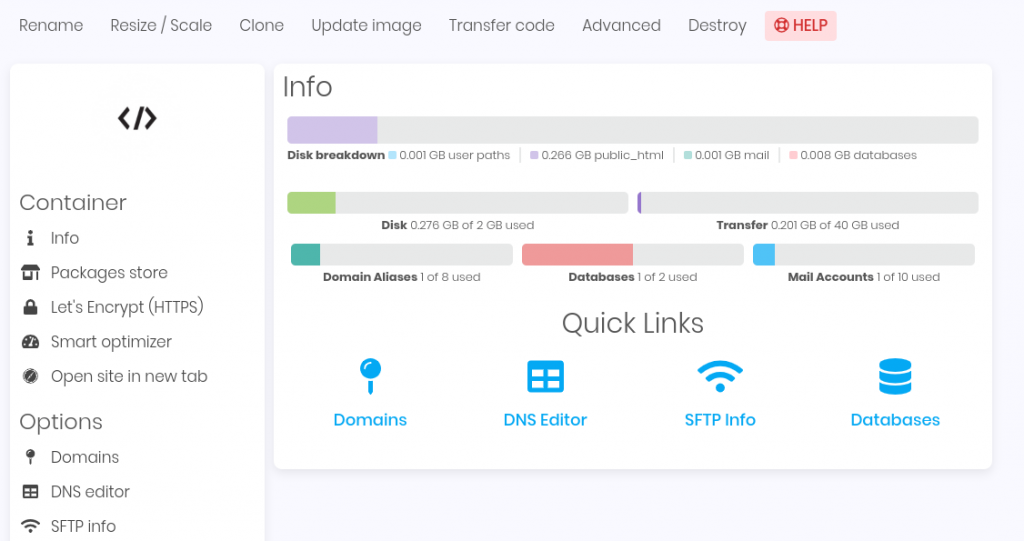
Task: Click the red HELP button
Action: pos(801,25)
